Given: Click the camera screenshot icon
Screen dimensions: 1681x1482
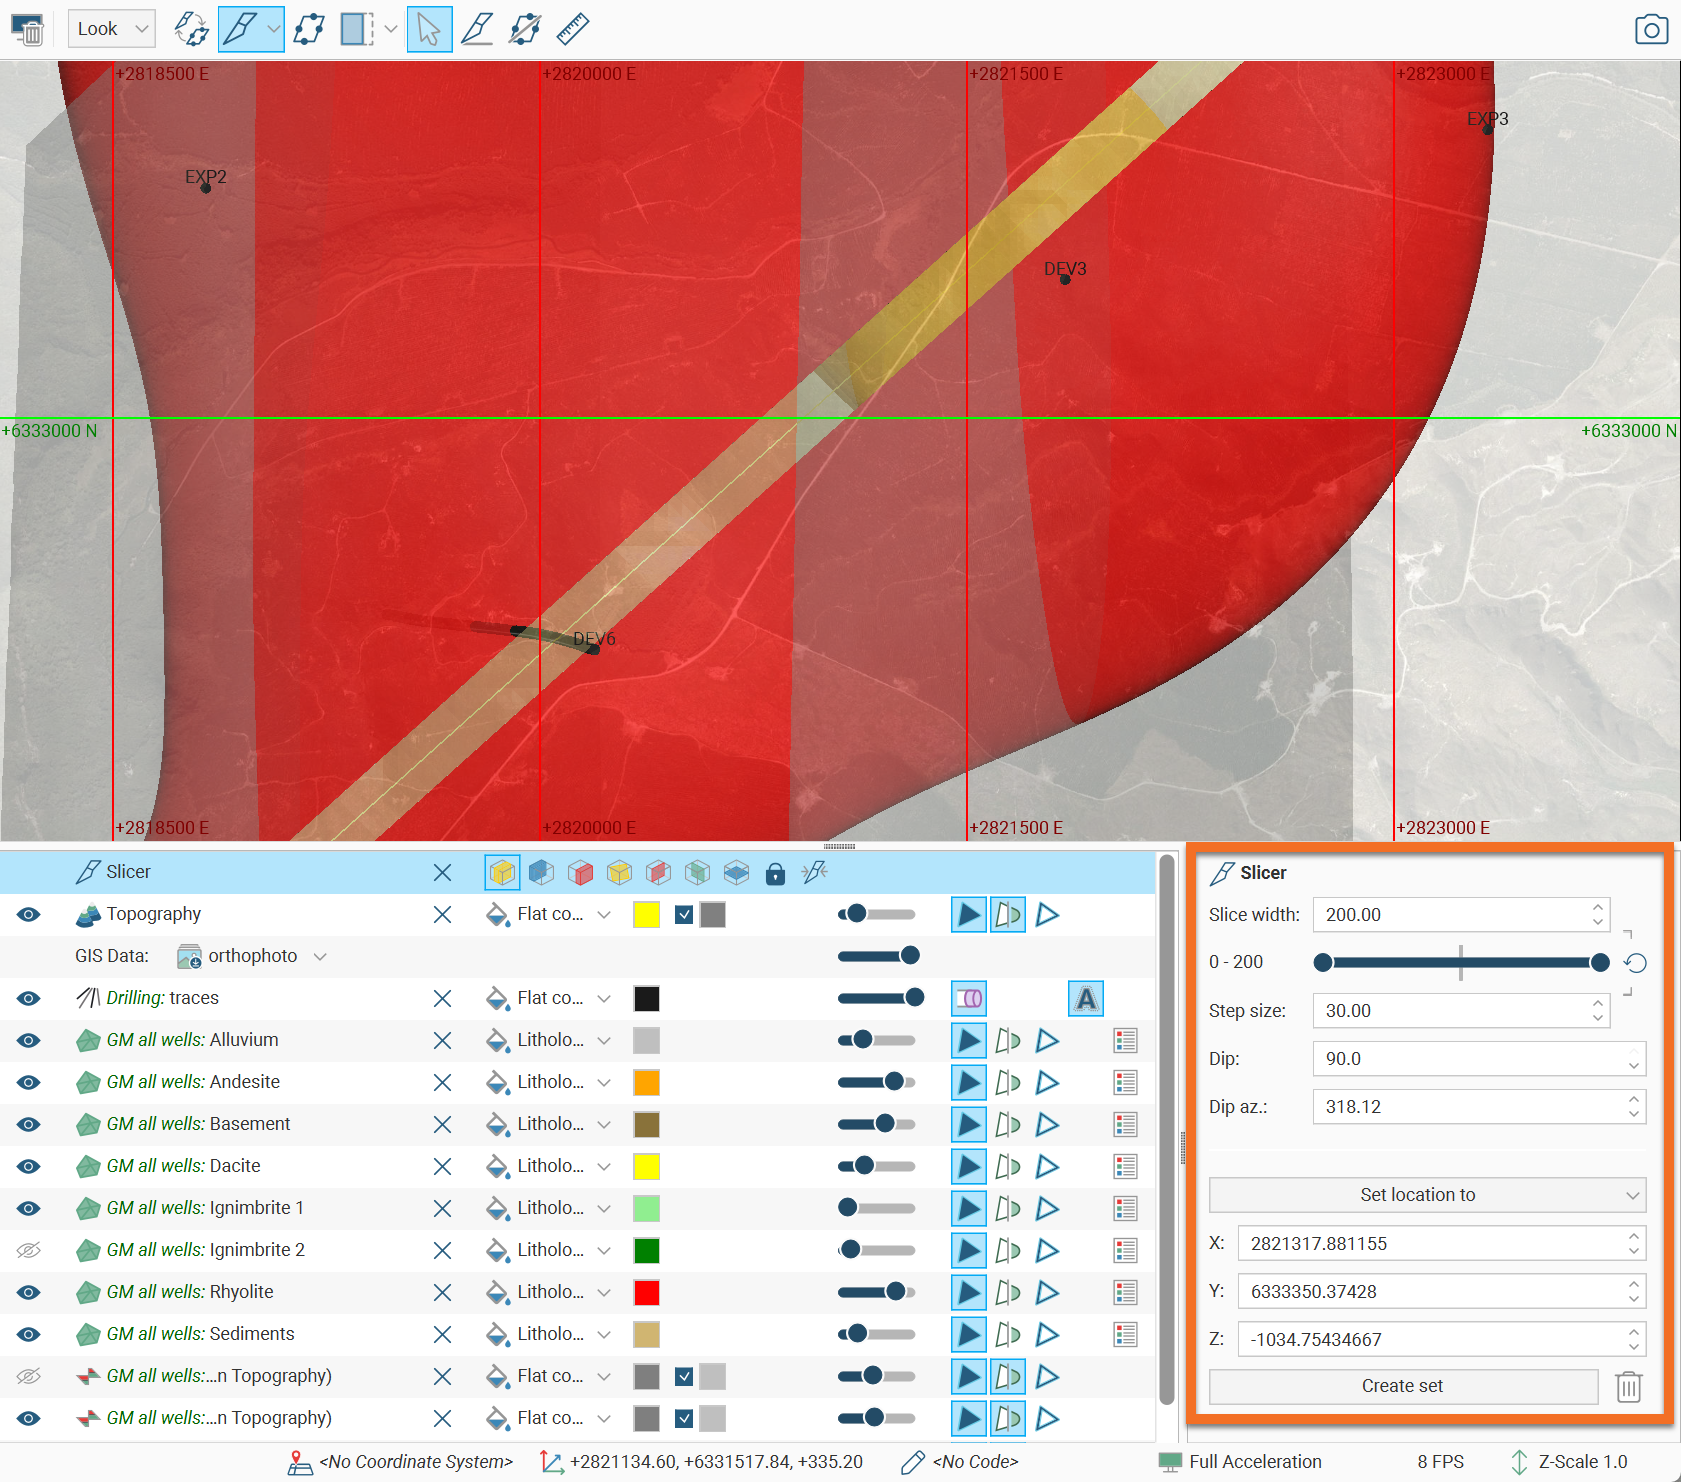Looking at the screenshot, I should tap(1651, 29).
